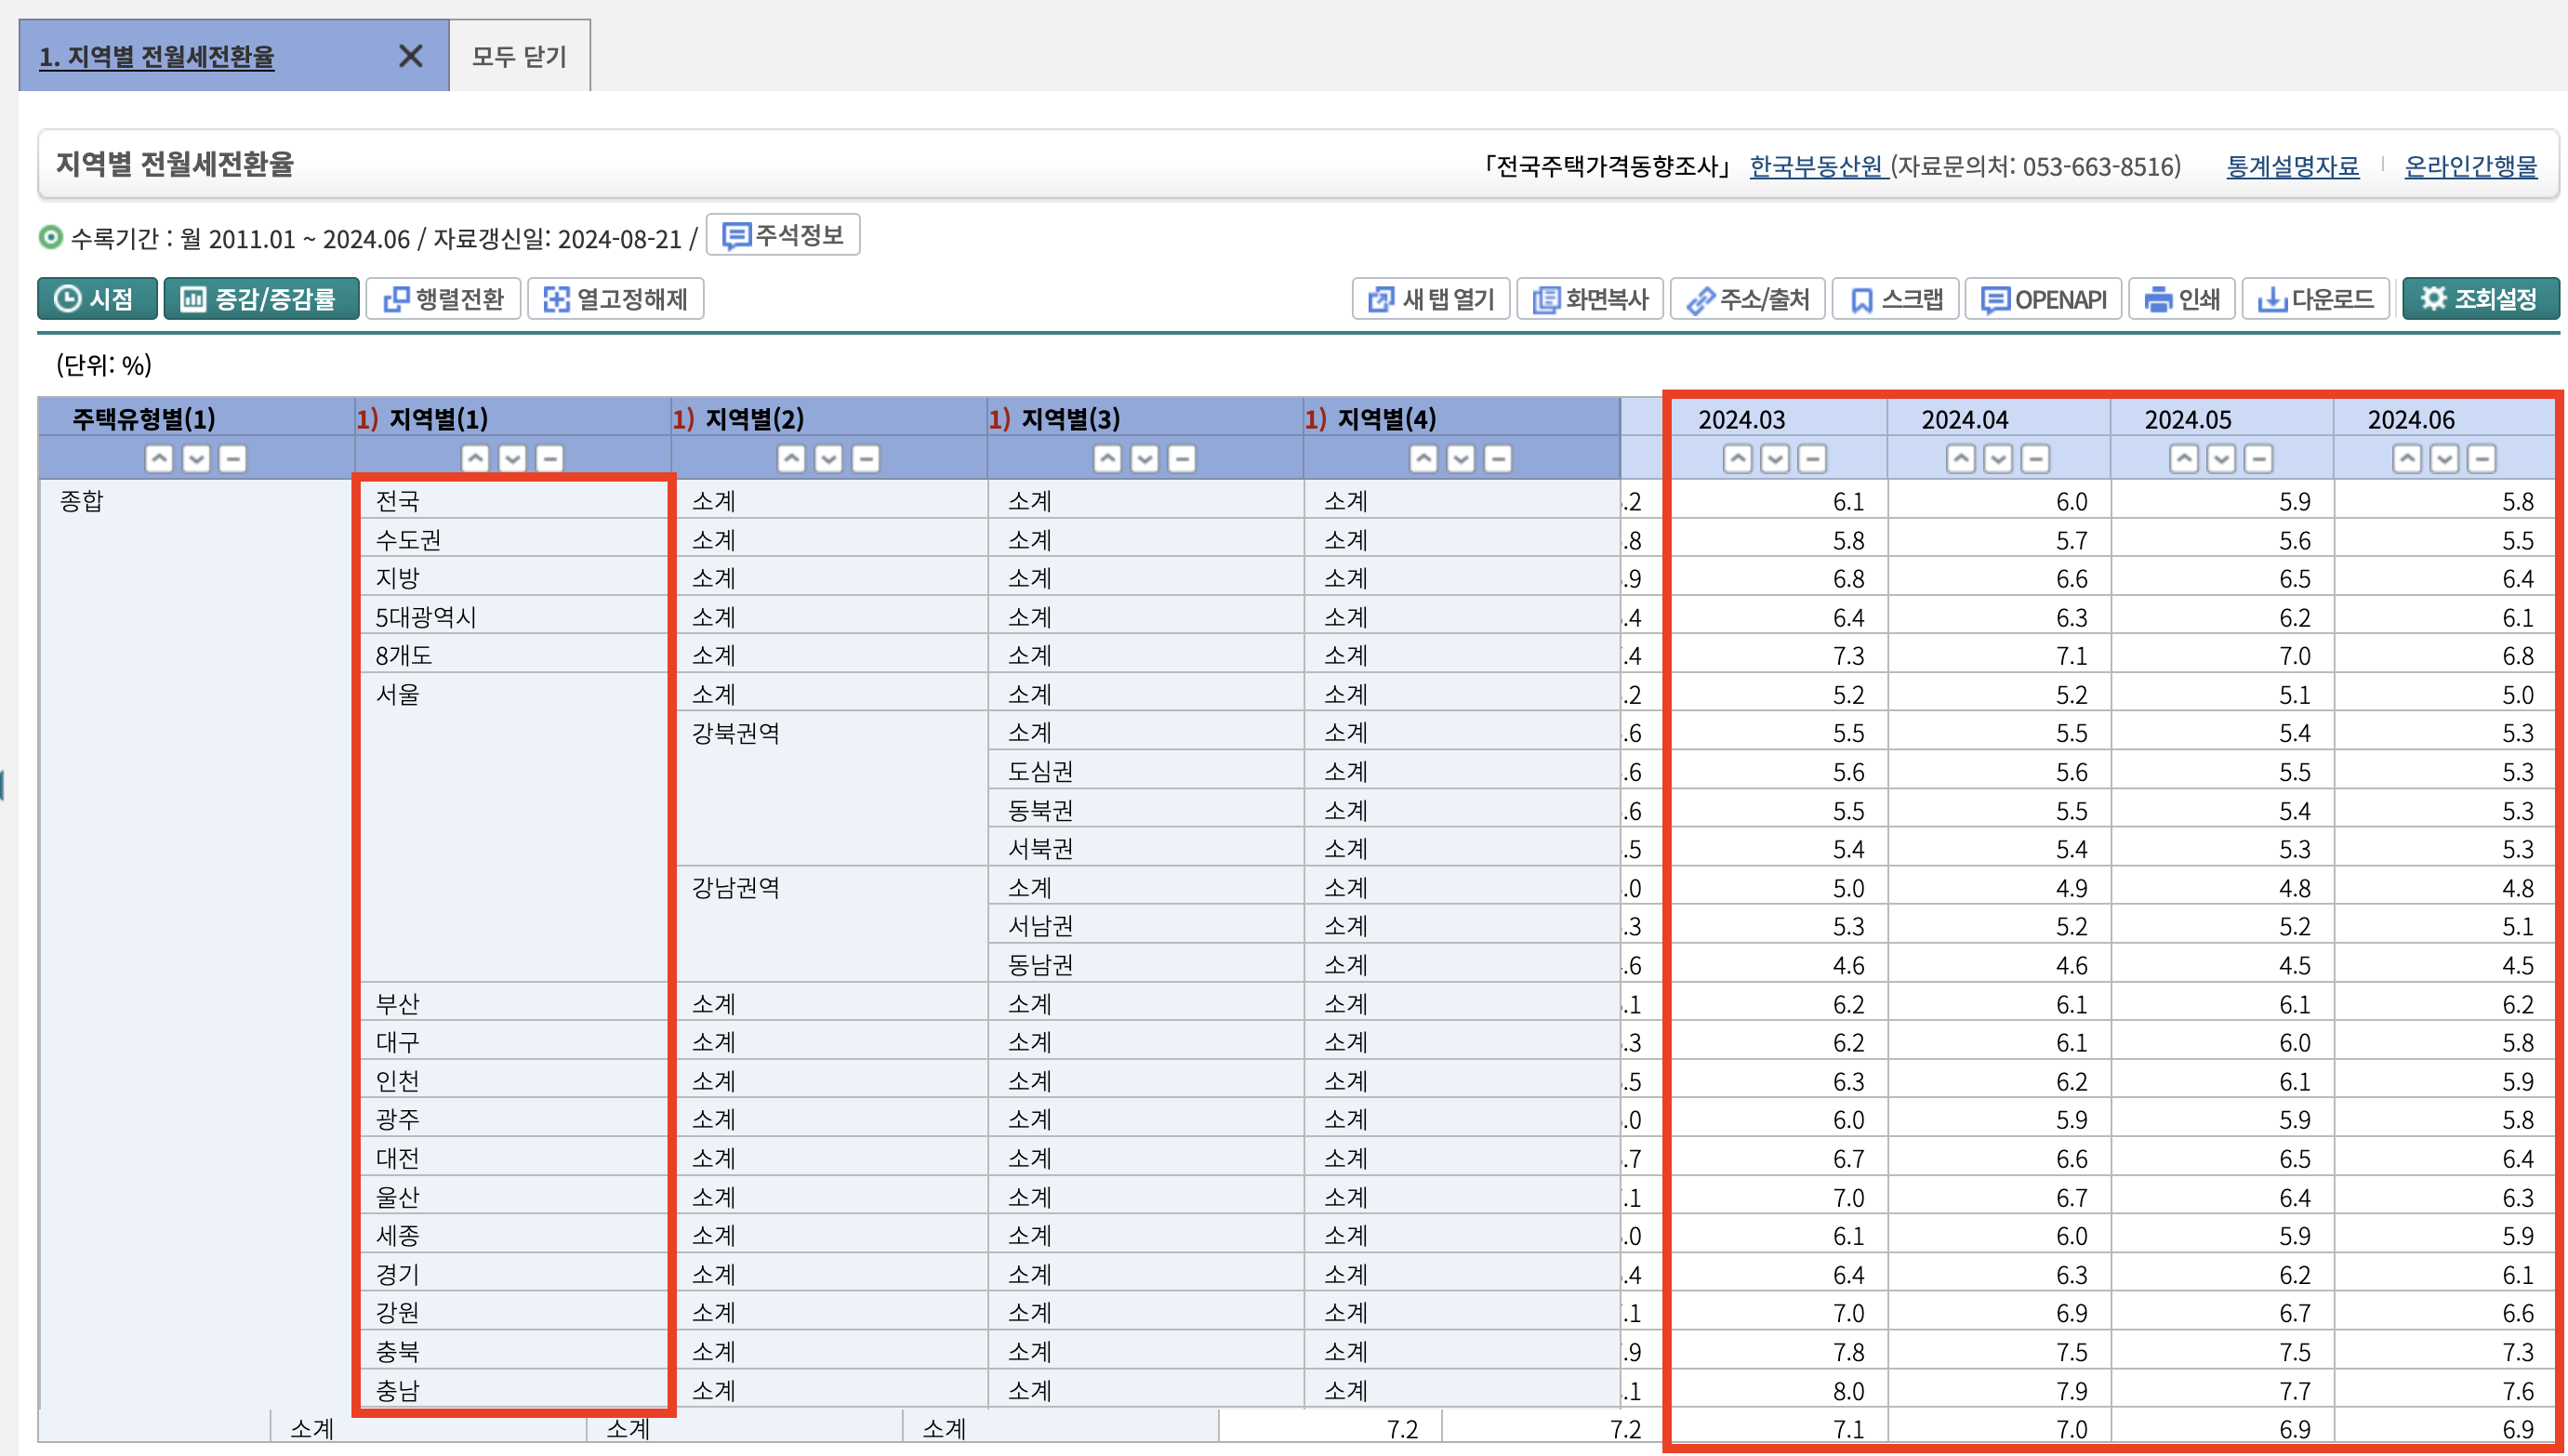Click the 모두 닫기 tab
This screenshot has height=1456, width=2568.
tap(519, 57)
